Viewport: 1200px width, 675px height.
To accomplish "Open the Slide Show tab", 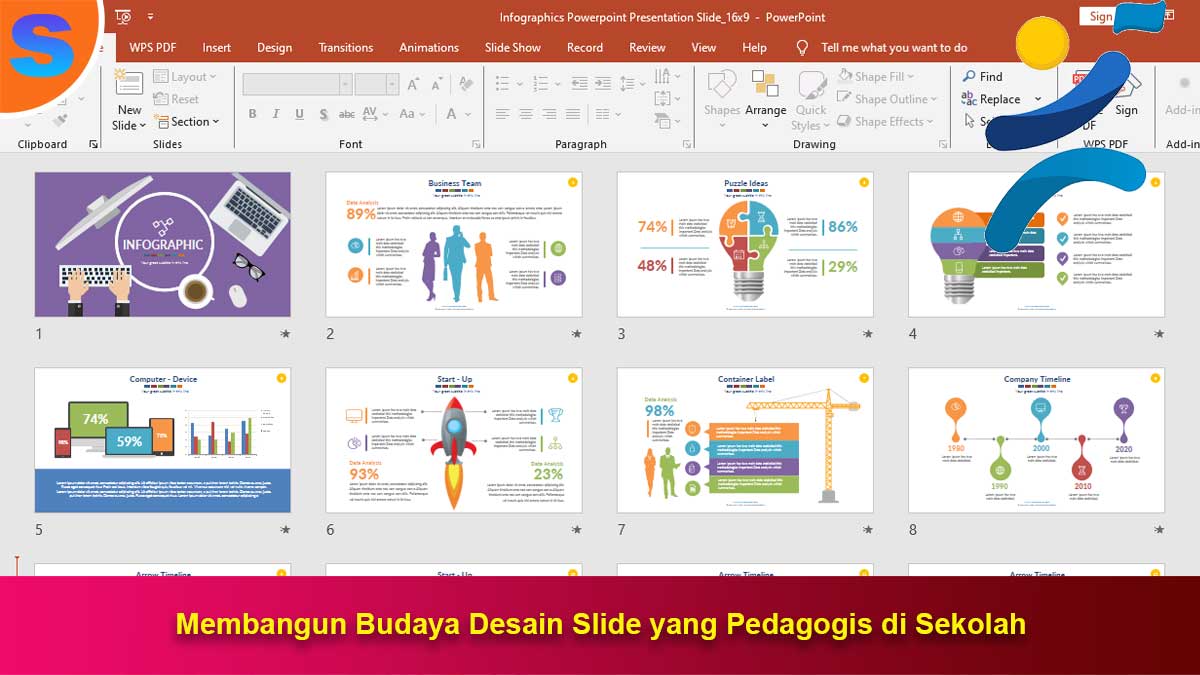I will 512,47.
